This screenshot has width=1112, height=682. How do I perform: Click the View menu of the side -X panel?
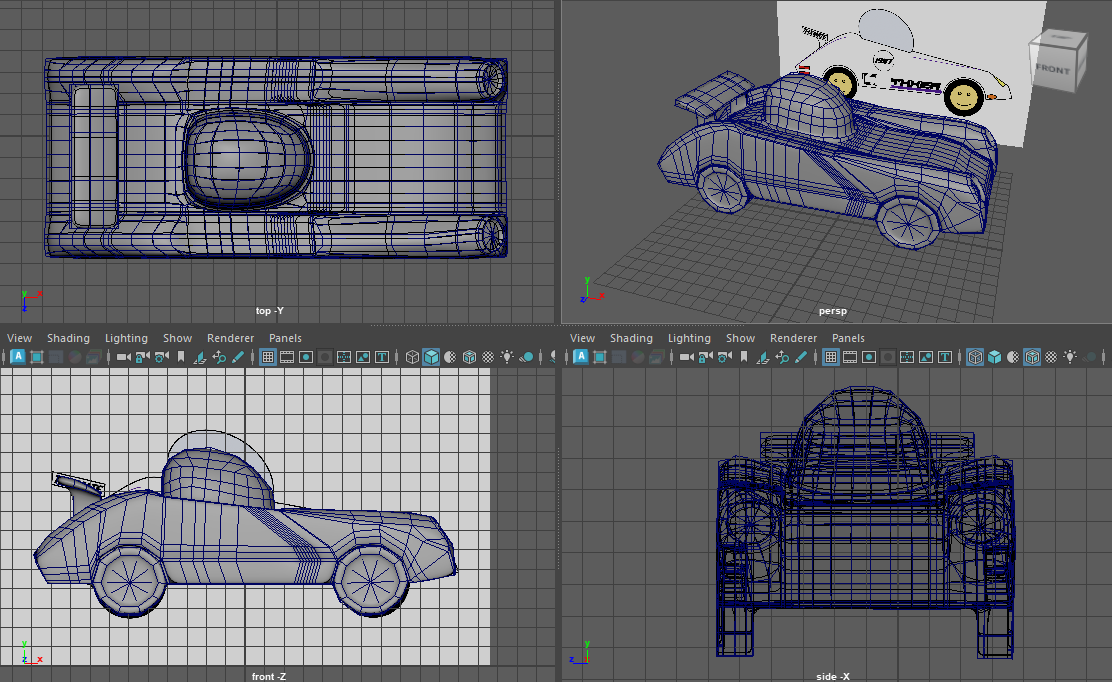click(582, 338)
